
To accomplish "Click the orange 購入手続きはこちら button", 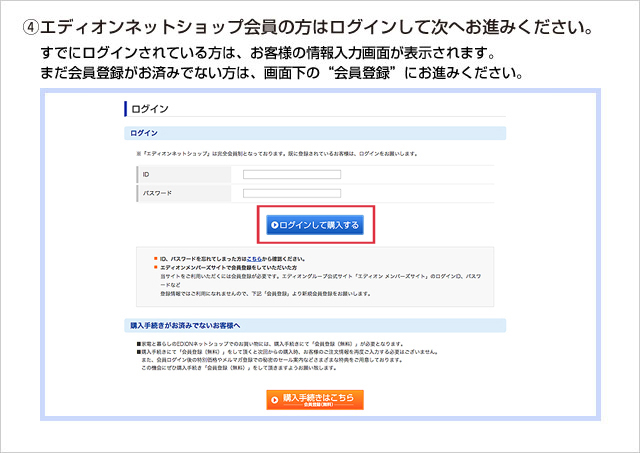I will click(x=315, y=400).
